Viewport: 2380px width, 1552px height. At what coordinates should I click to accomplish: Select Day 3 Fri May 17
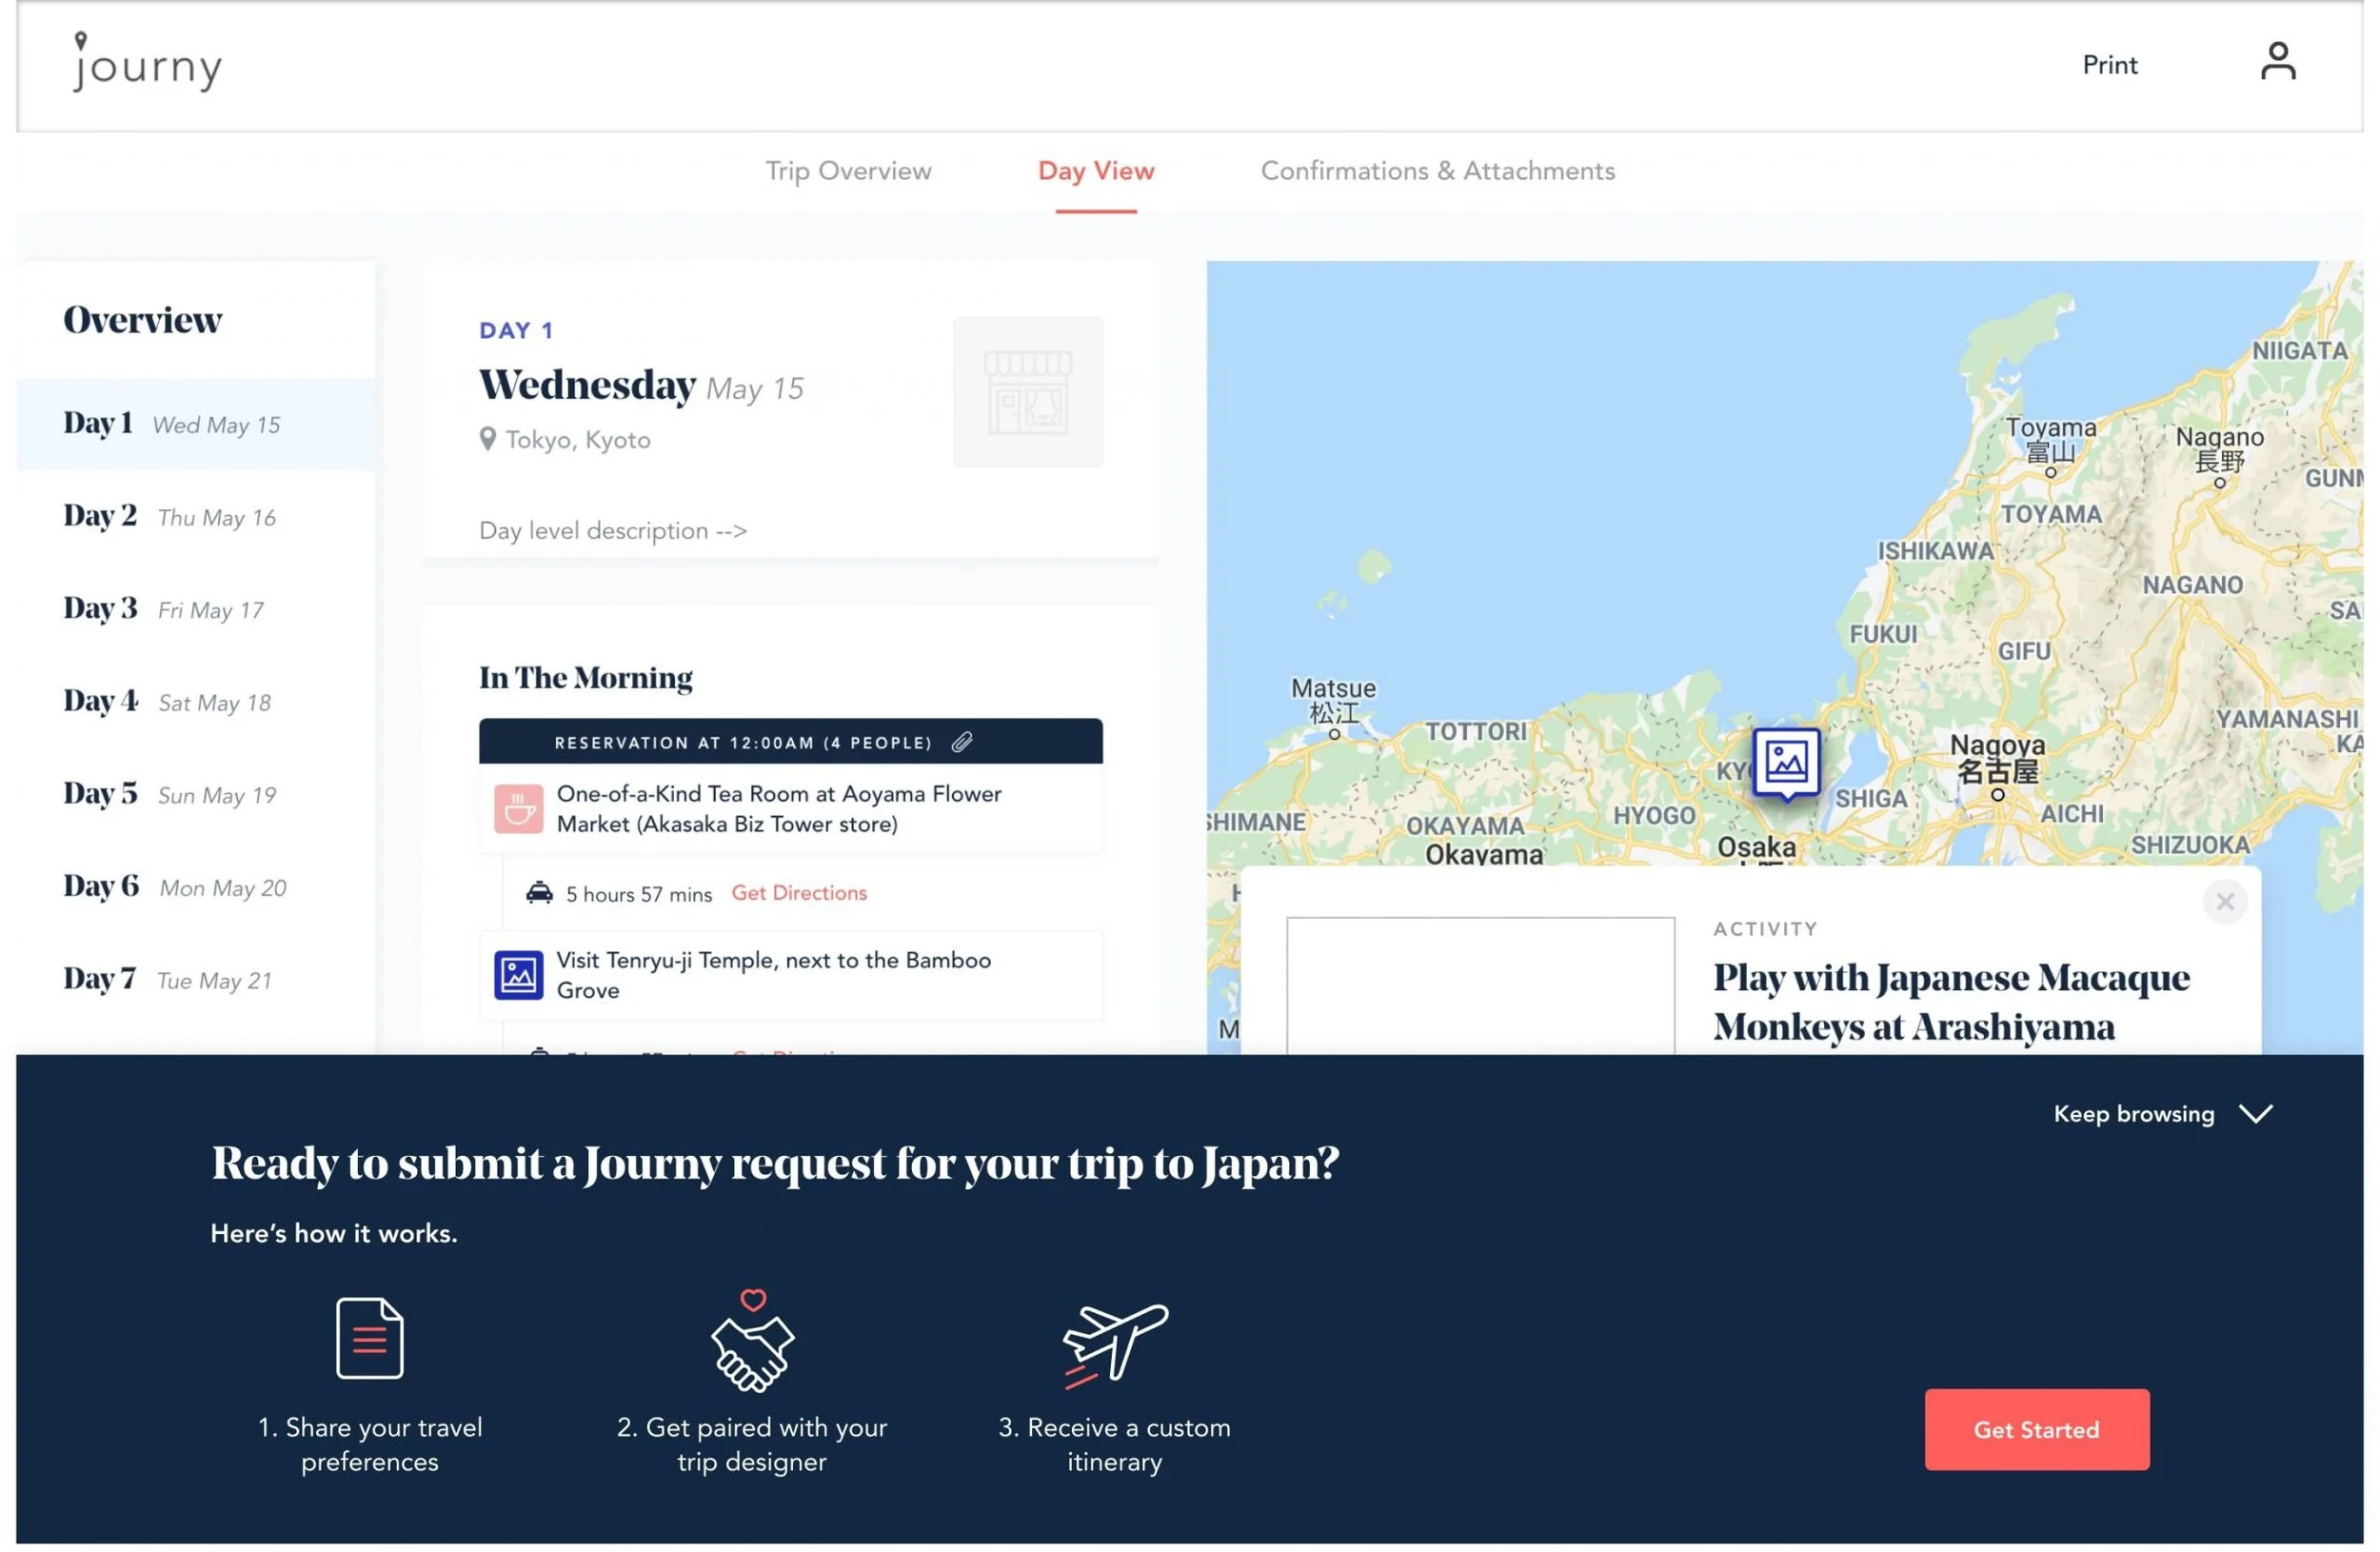pyautogui.click(x=196, y=609)
